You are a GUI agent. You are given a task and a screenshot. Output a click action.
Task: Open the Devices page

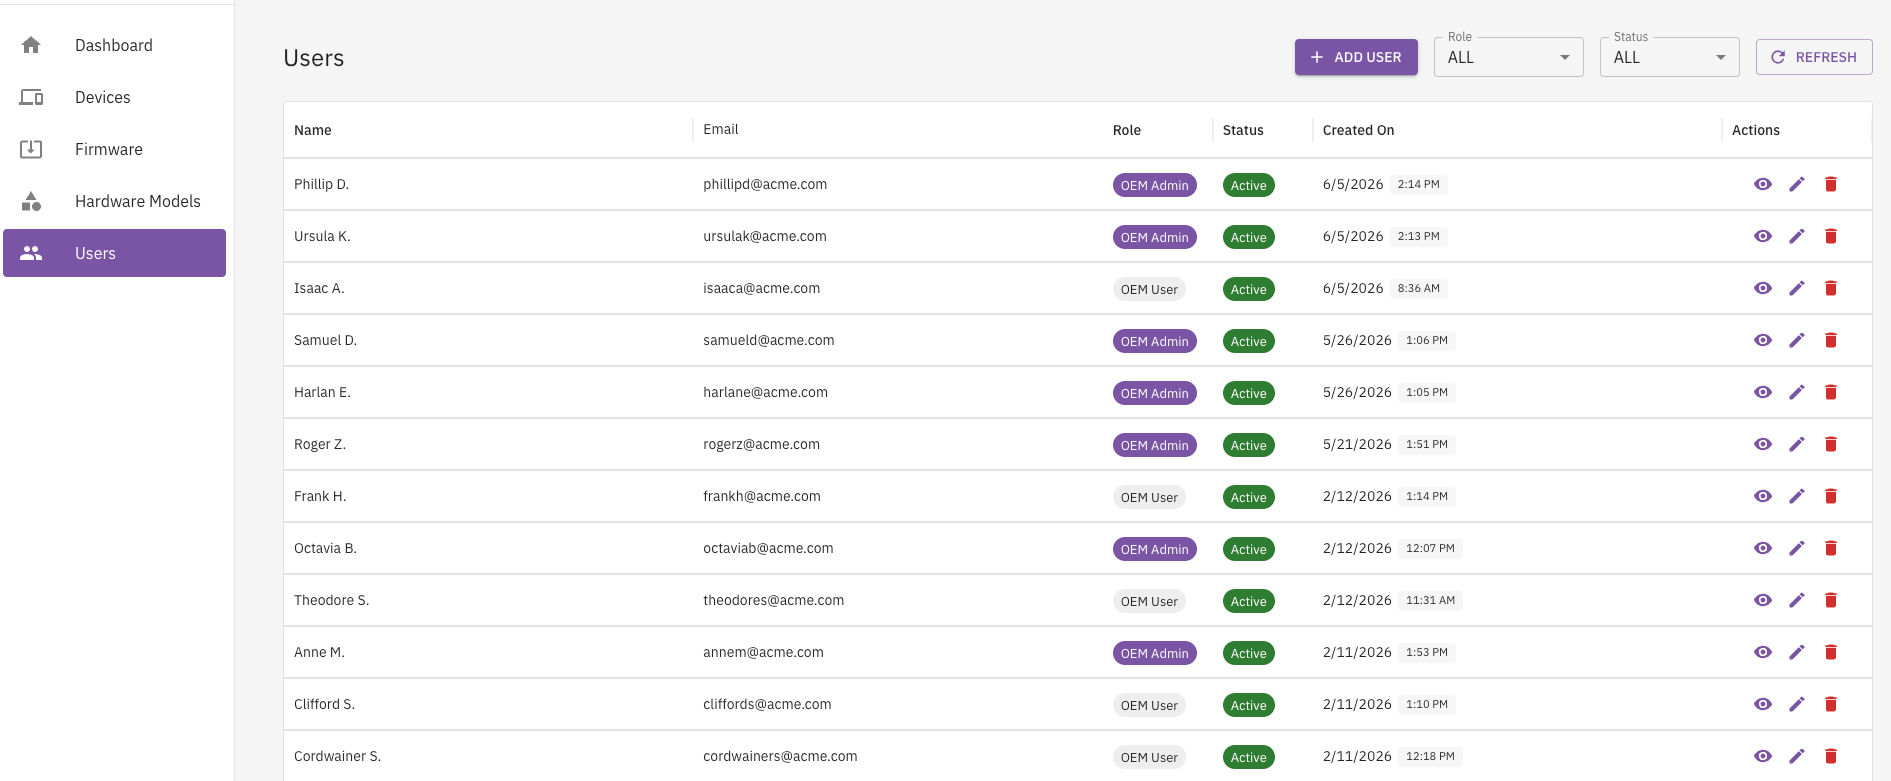(114, 97)
